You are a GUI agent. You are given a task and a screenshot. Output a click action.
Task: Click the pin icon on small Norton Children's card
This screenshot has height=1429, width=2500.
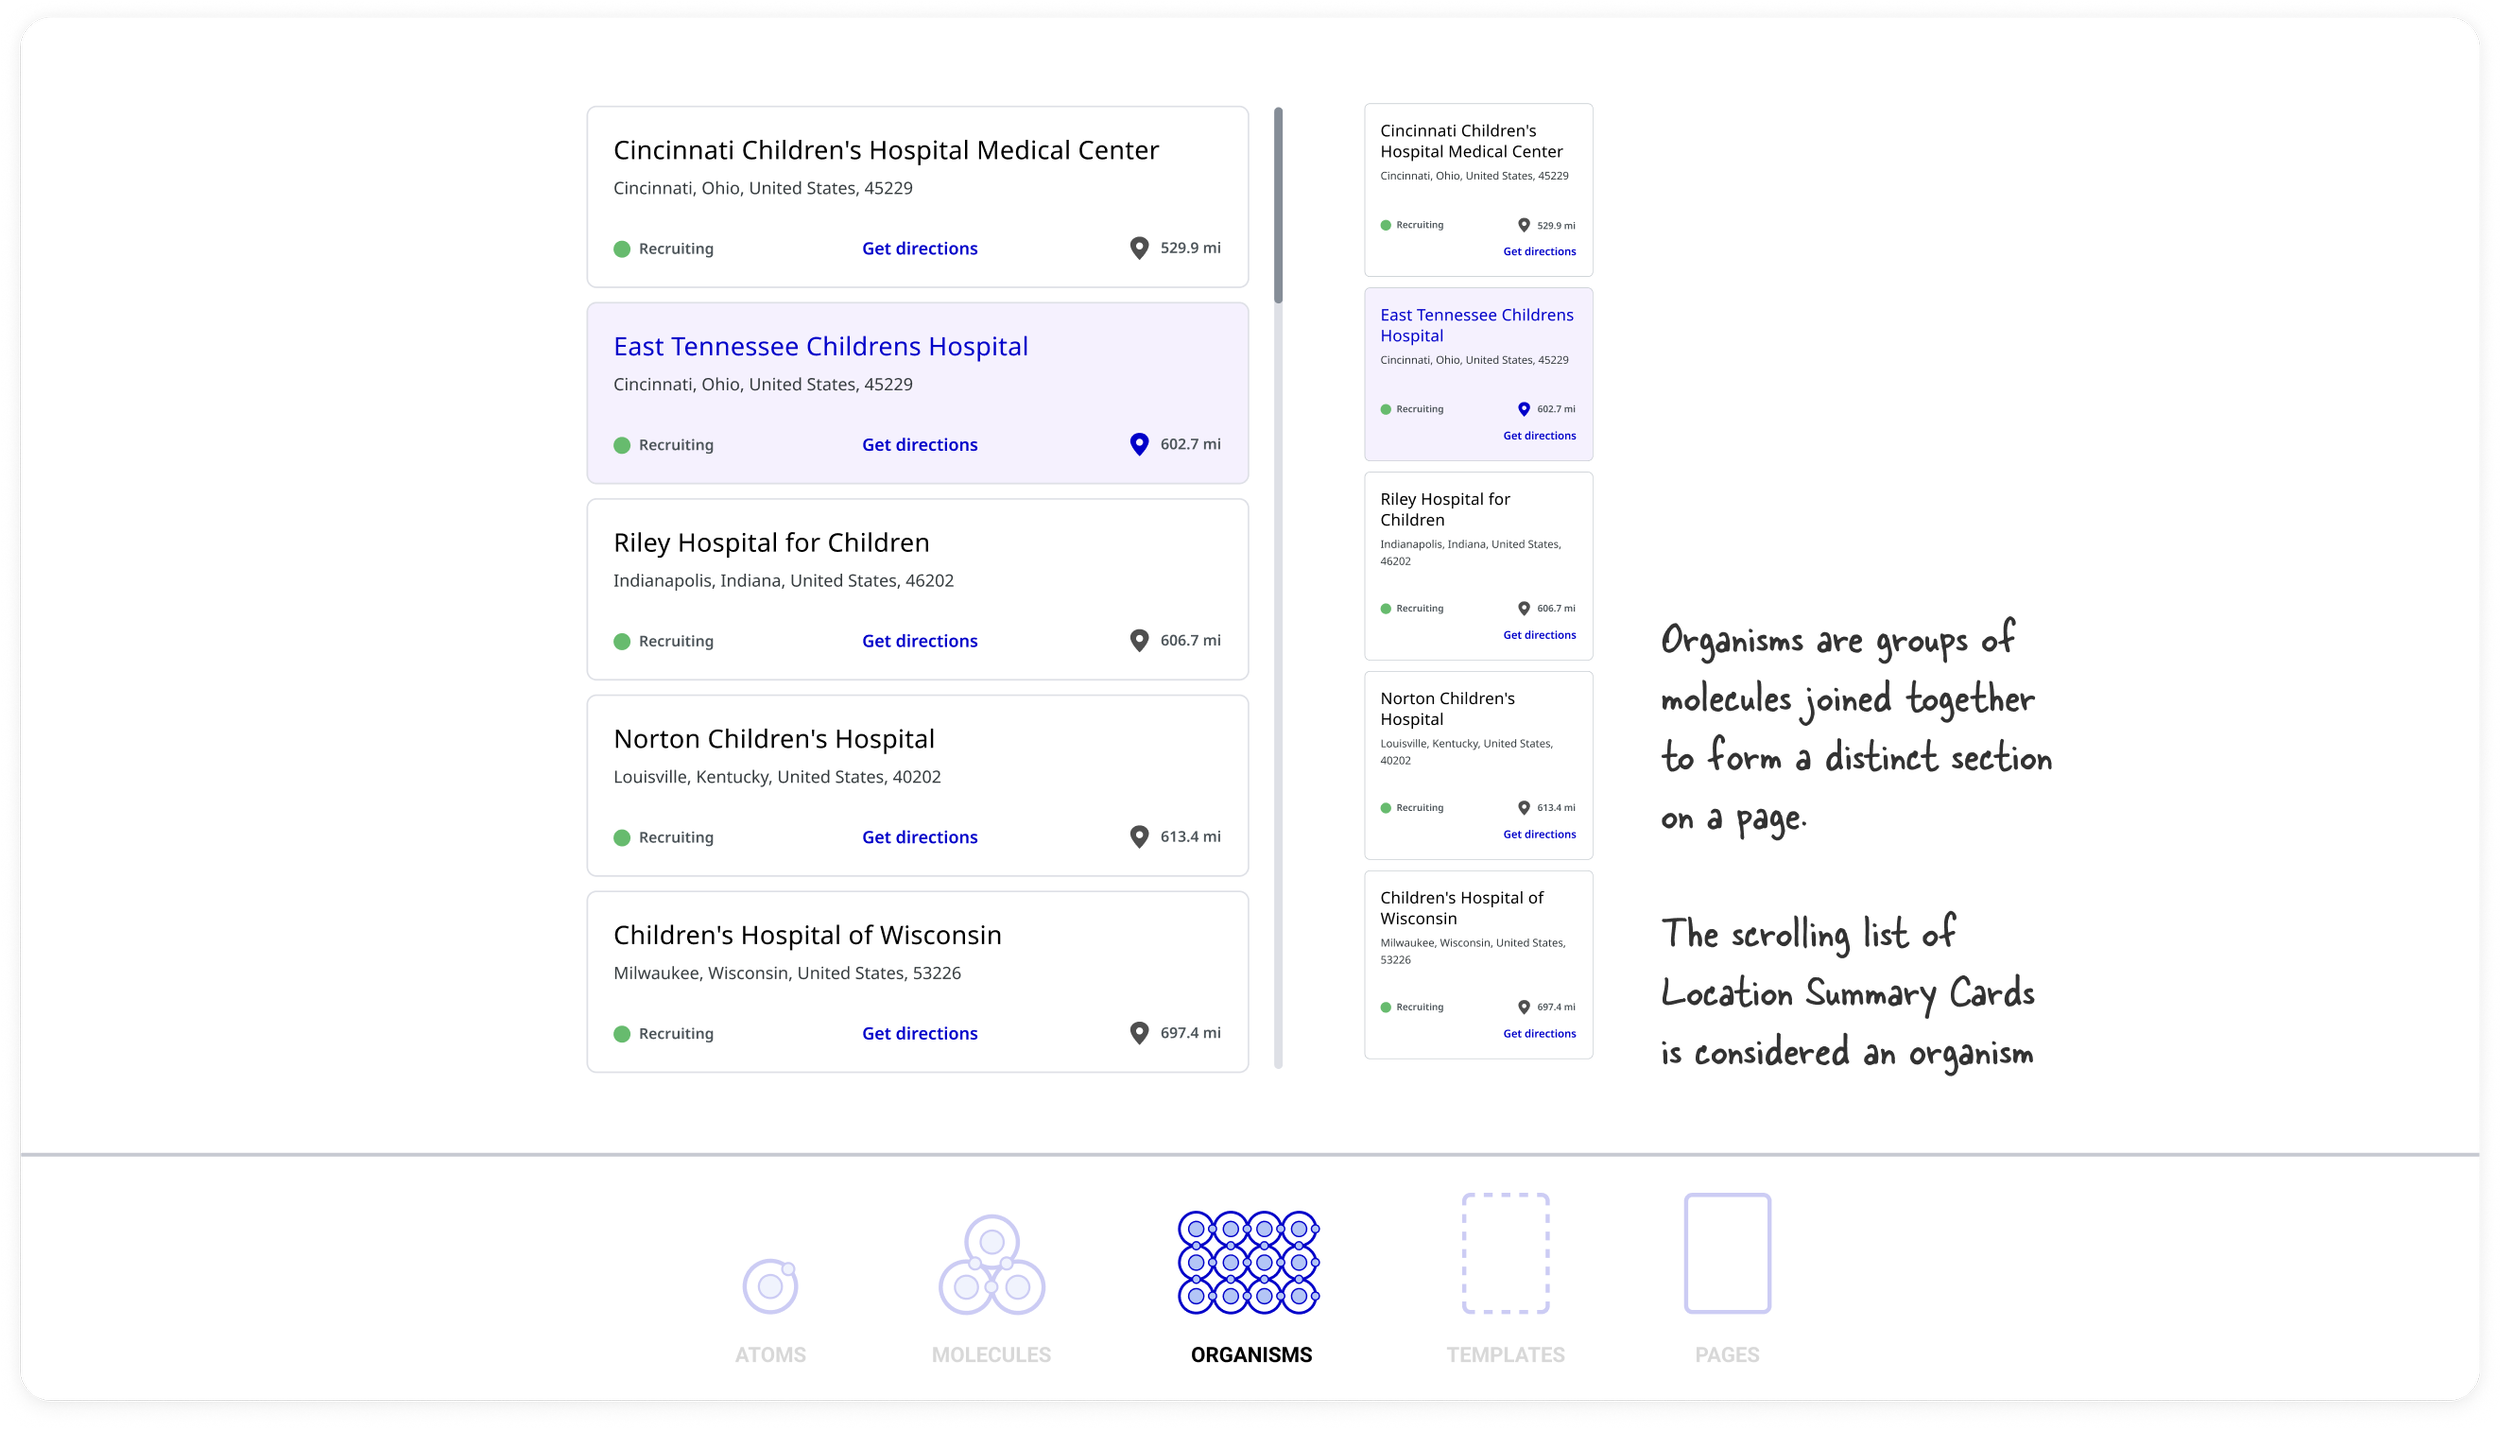pos(1524,808)
